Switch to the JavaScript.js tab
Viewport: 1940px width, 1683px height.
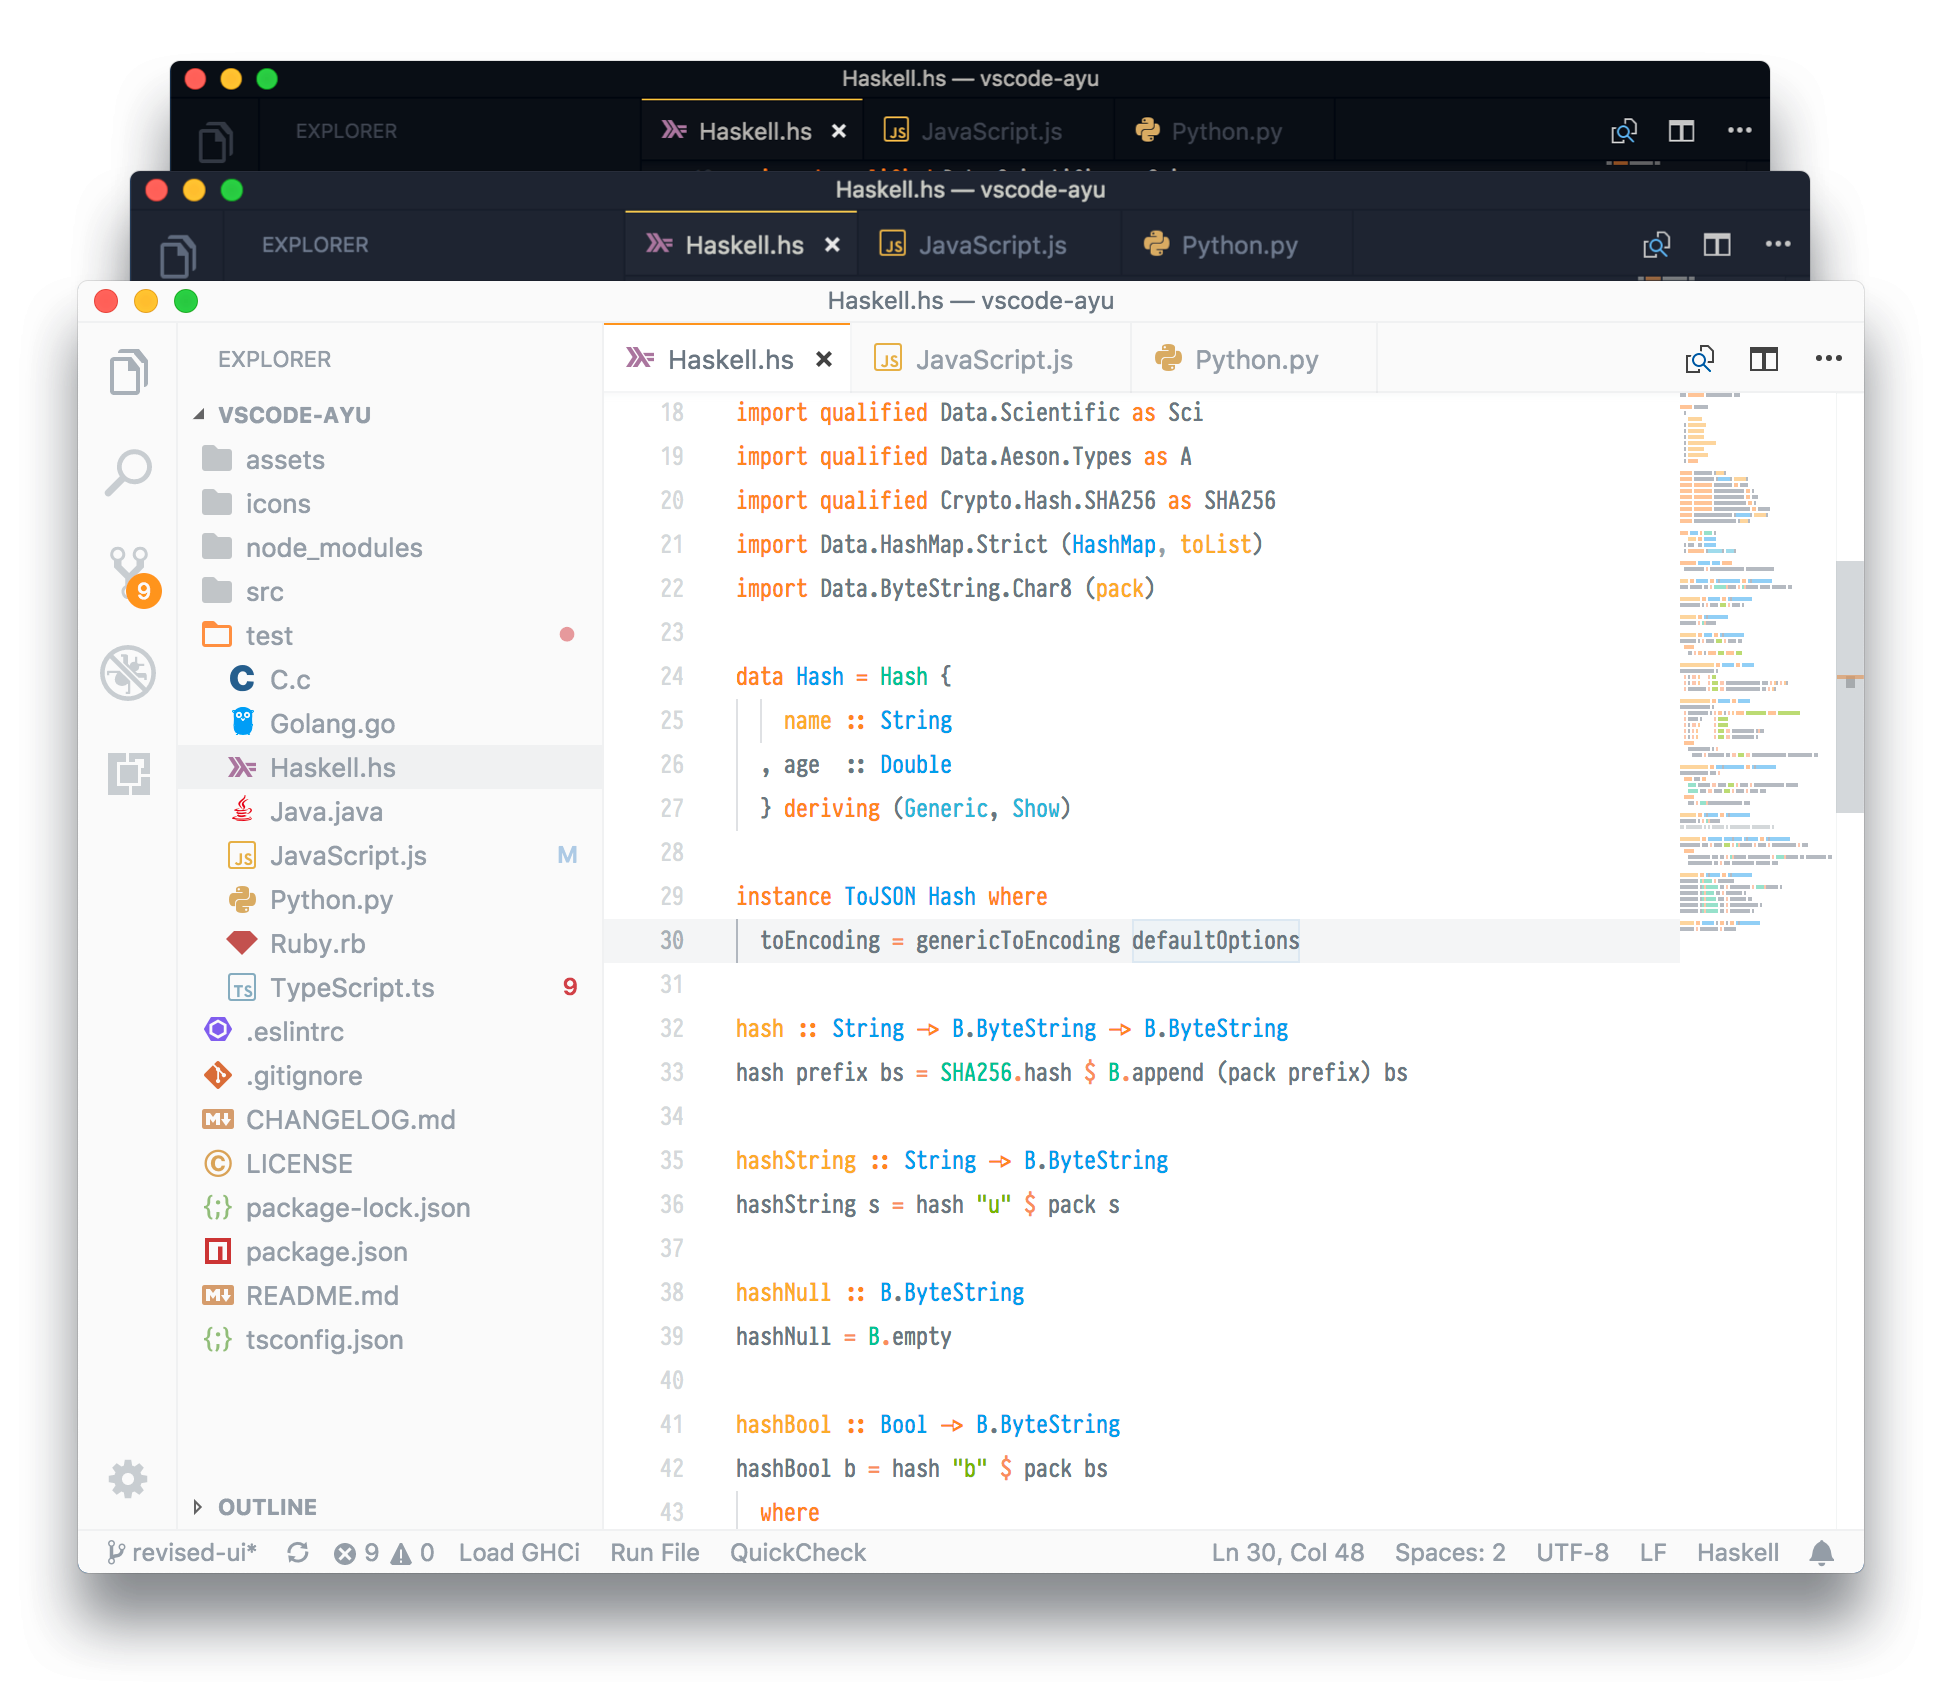click(990, 358)
